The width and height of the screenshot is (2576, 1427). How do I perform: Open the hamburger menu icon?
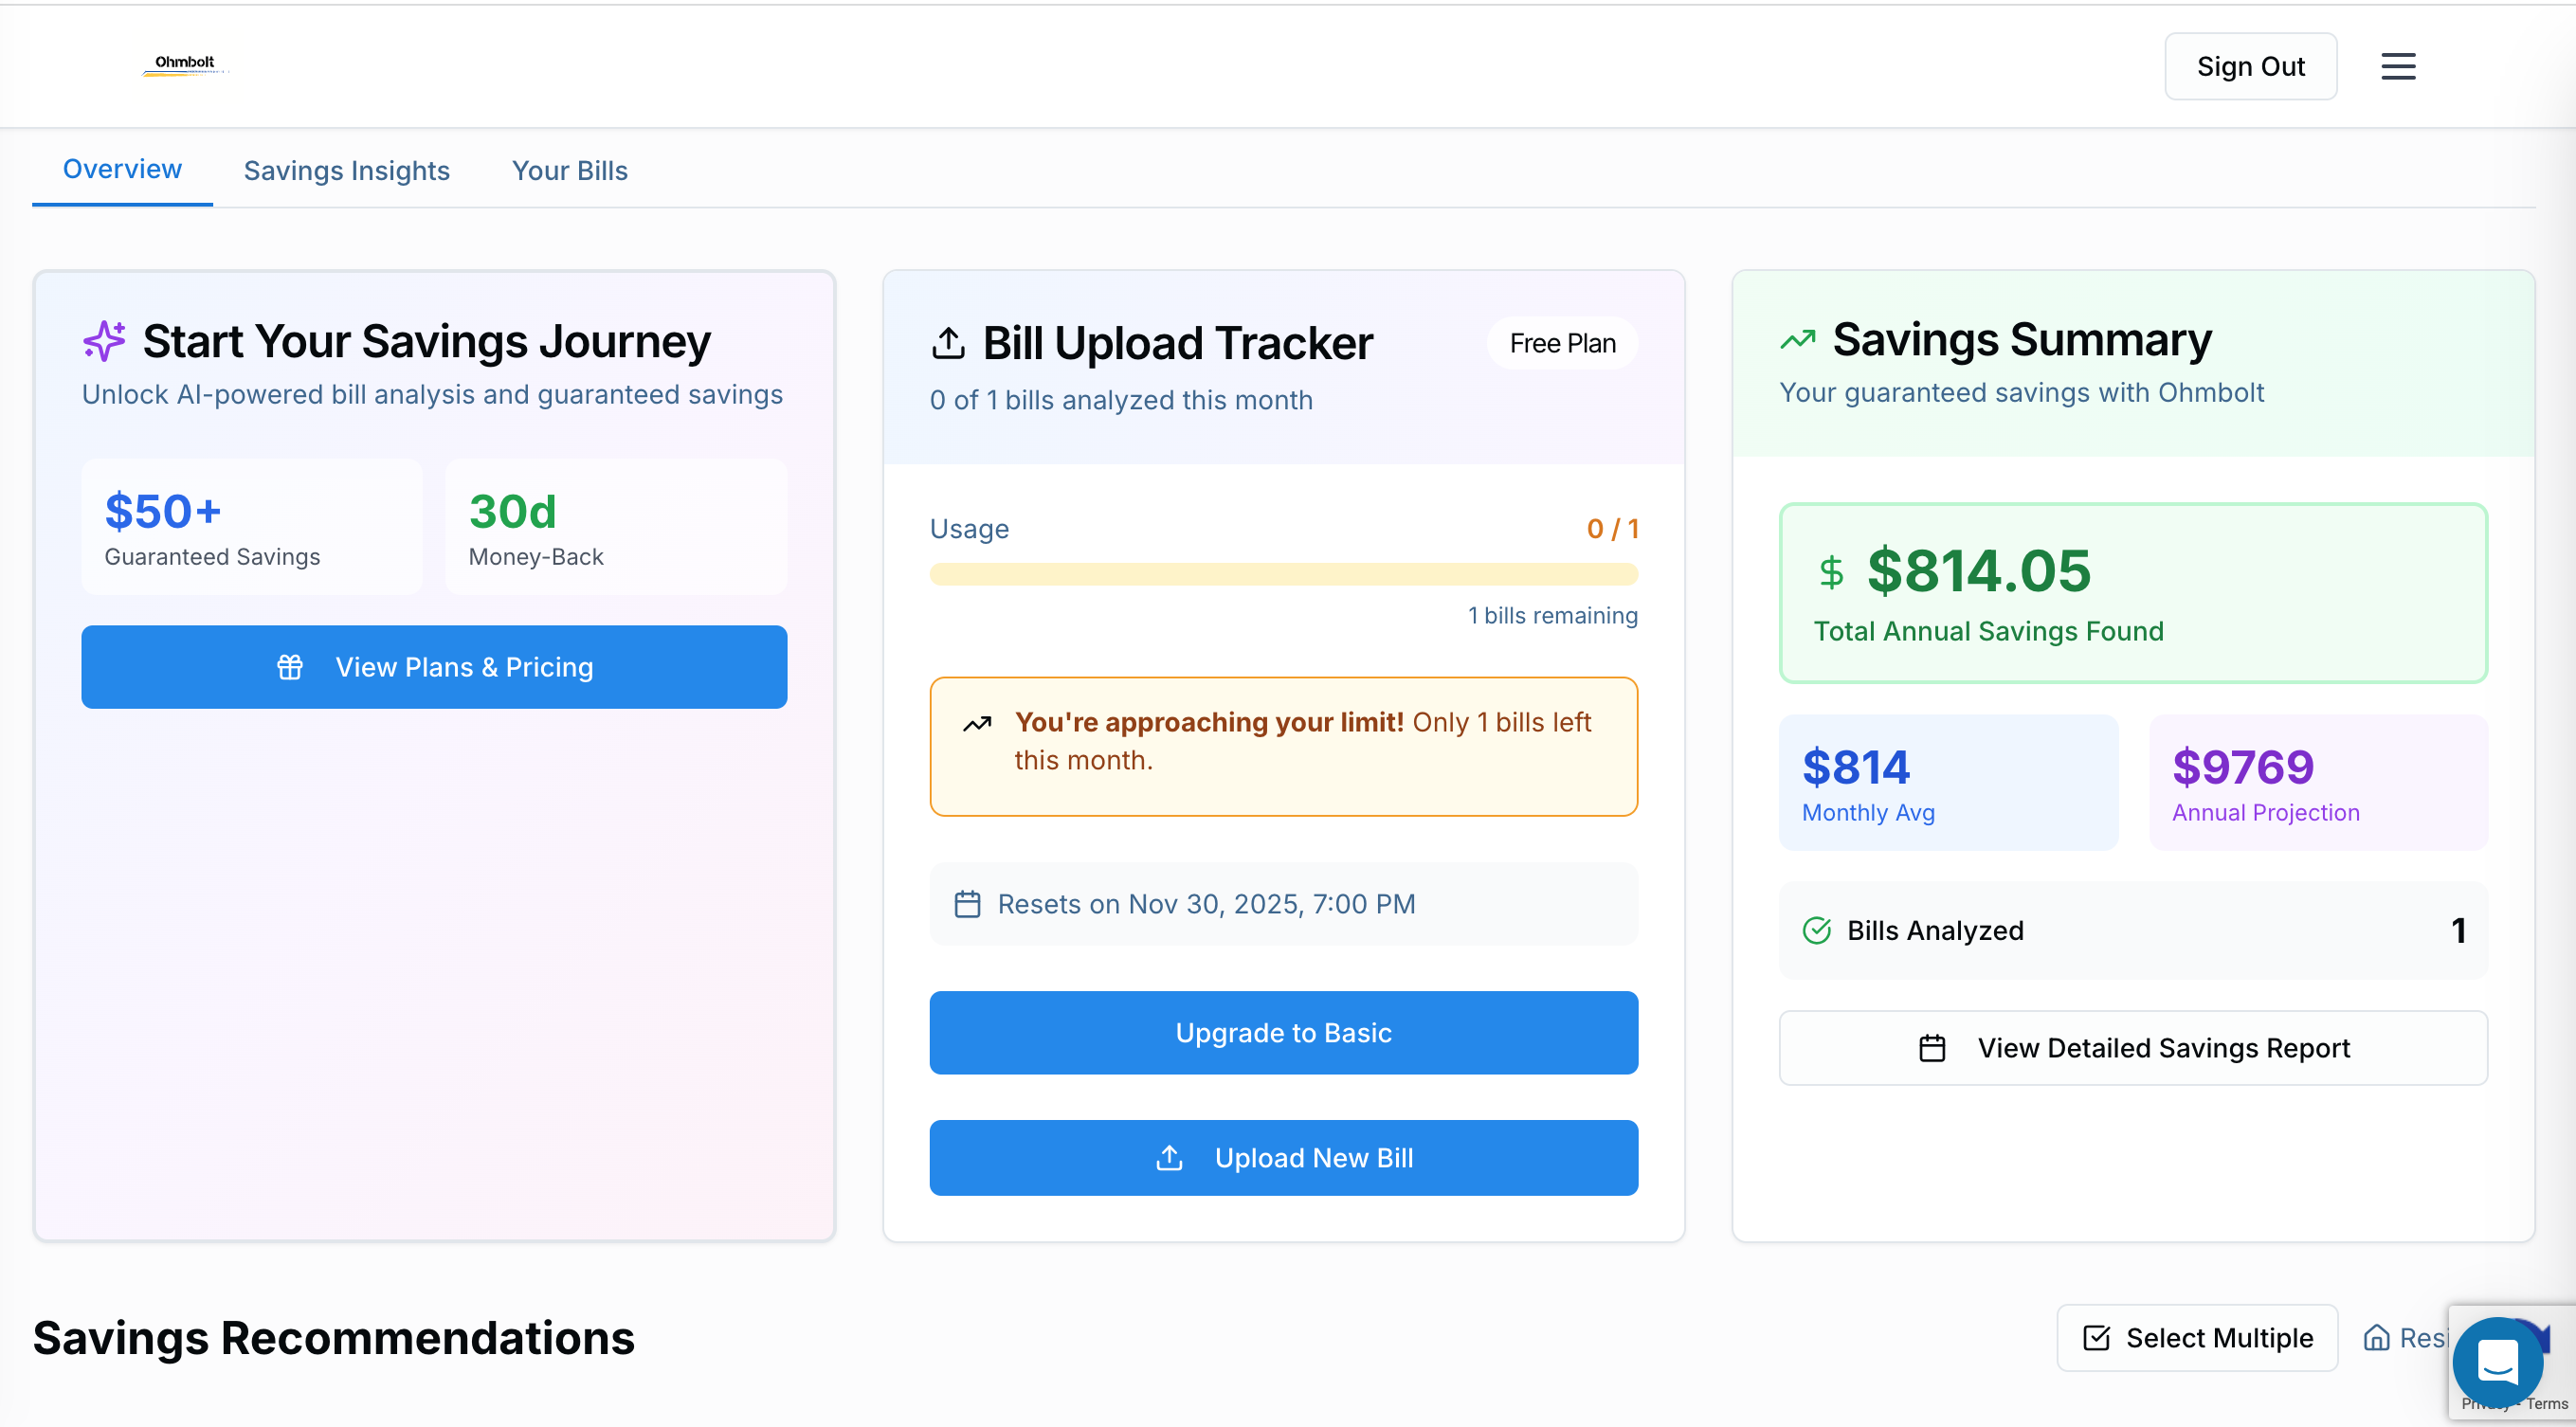coord(2397,66)
